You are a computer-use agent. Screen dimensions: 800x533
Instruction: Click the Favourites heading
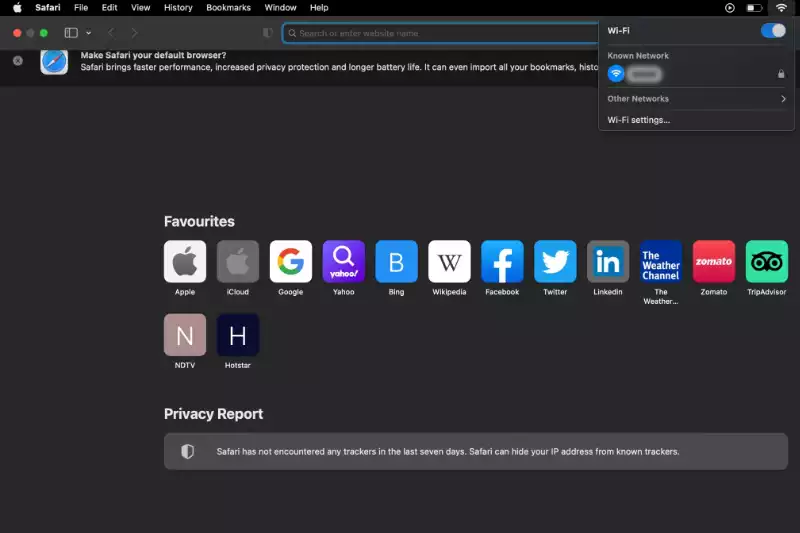coord(199,221)
